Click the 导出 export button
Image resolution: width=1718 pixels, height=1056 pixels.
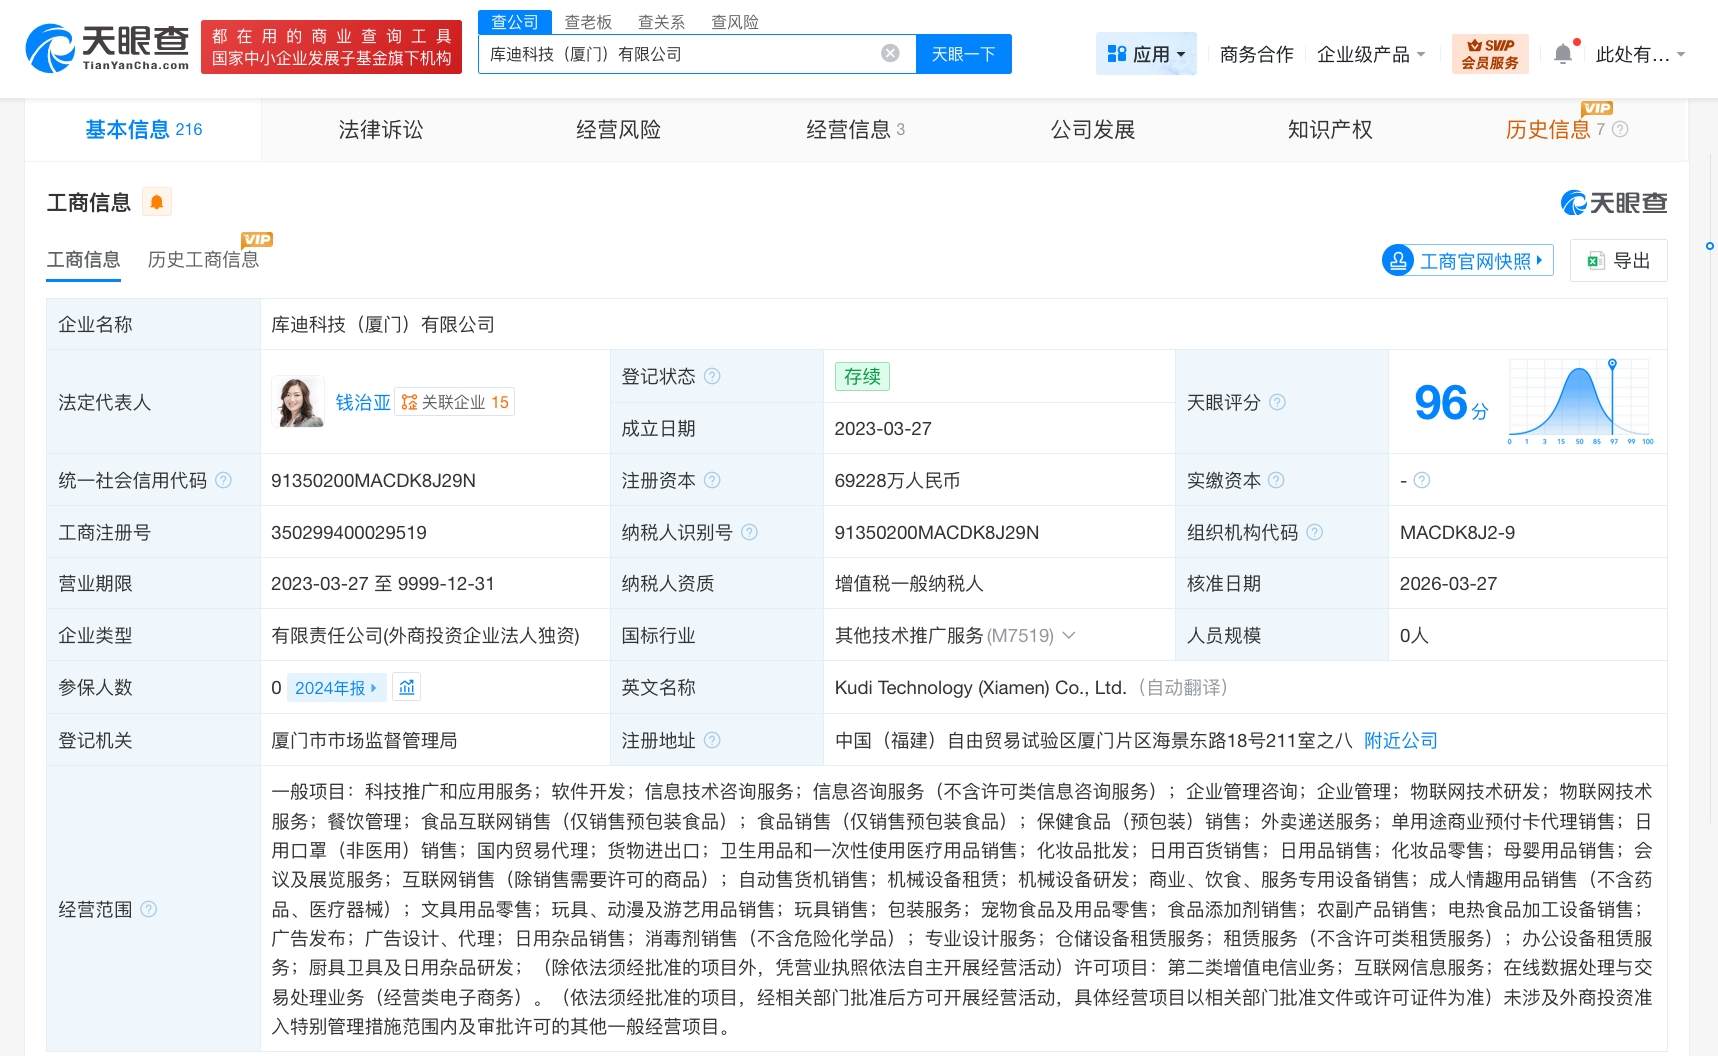1618,261
